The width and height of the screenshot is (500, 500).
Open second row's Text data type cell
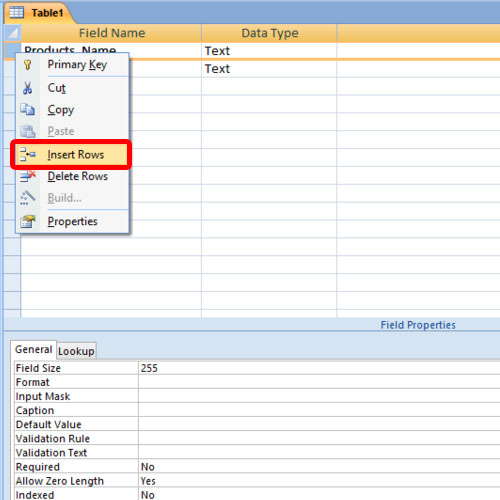point(269,69)
